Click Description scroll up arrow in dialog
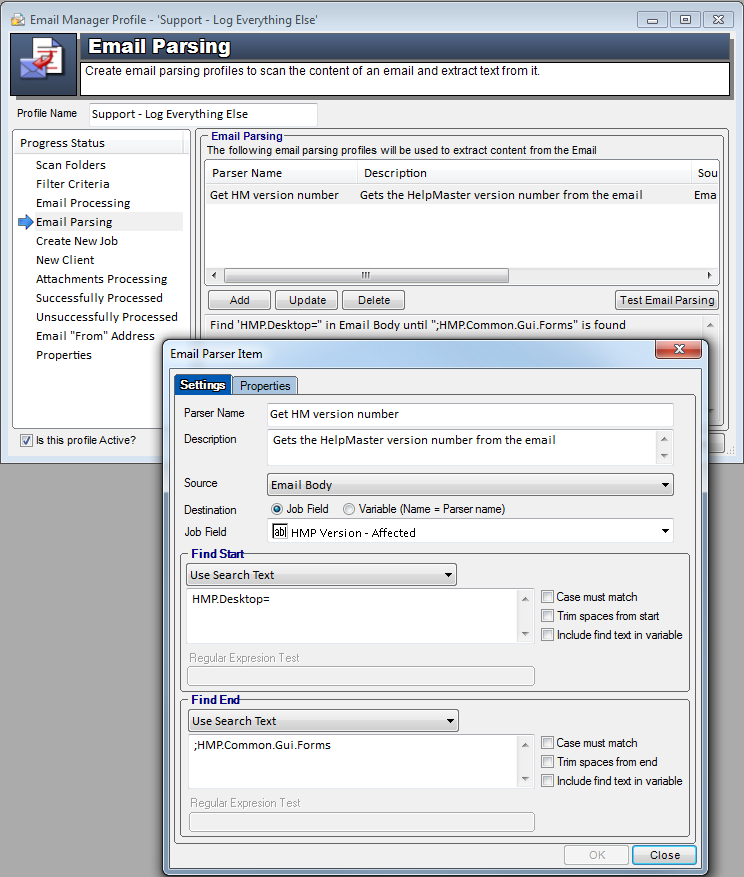The image size is (744, 877). pyautogui.click(x=664, y=439)
